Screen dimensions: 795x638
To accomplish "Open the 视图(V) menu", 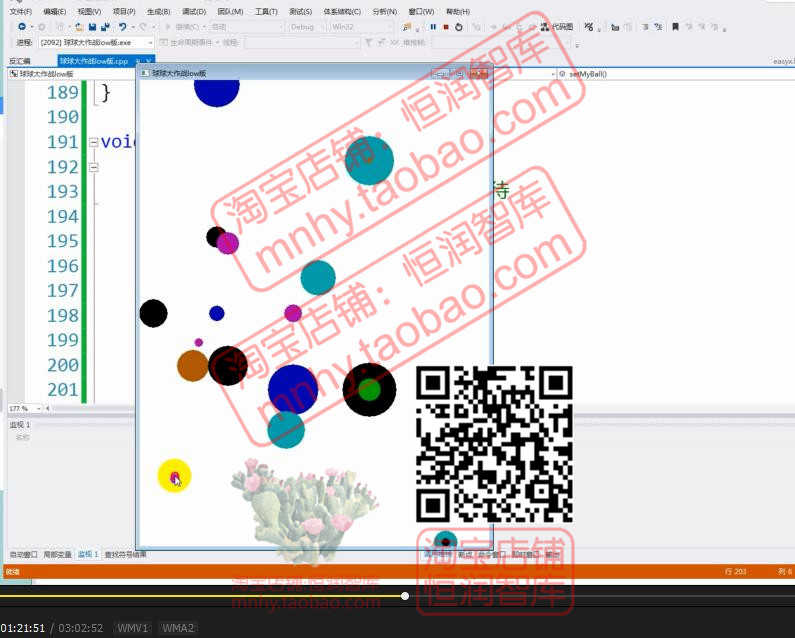I will pos(89,11).
